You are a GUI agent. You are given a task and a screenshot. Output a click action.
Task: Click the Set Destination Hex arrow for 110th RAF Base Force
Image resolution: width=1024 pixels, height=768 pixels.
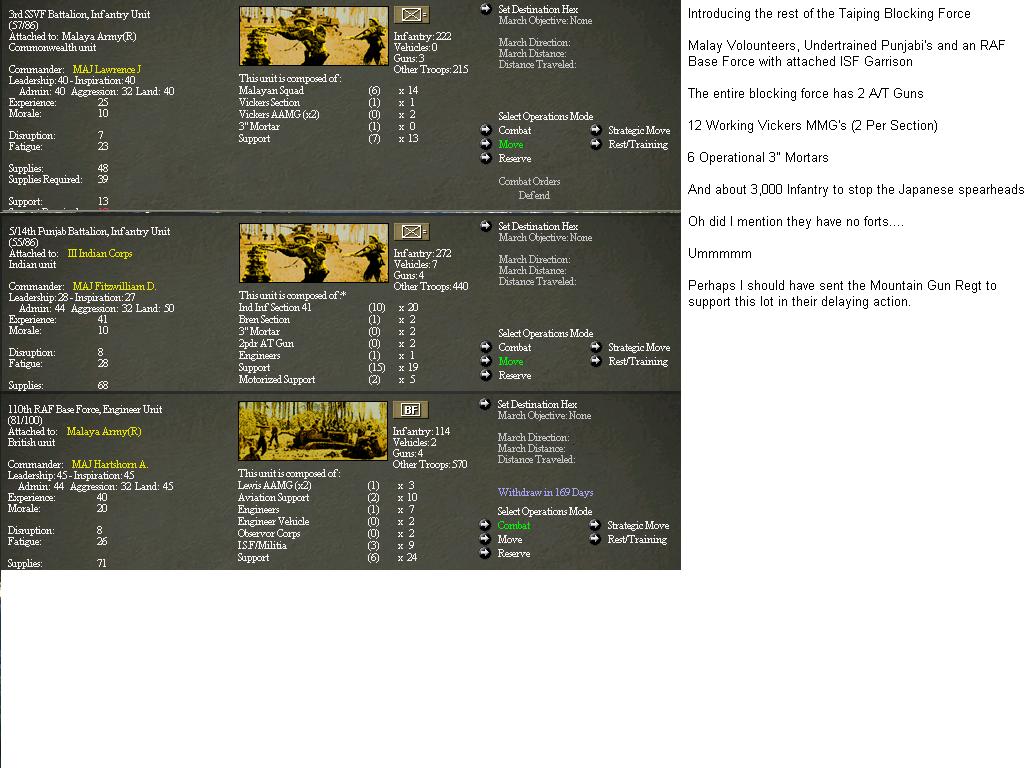[485, 404]
